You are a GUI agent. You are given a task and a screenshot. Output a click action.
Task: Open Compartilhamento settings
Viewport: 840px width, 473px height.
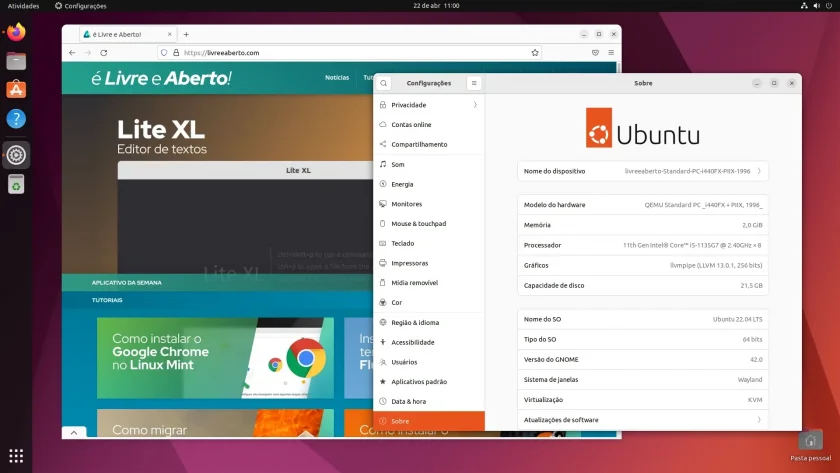click(429, 144)
